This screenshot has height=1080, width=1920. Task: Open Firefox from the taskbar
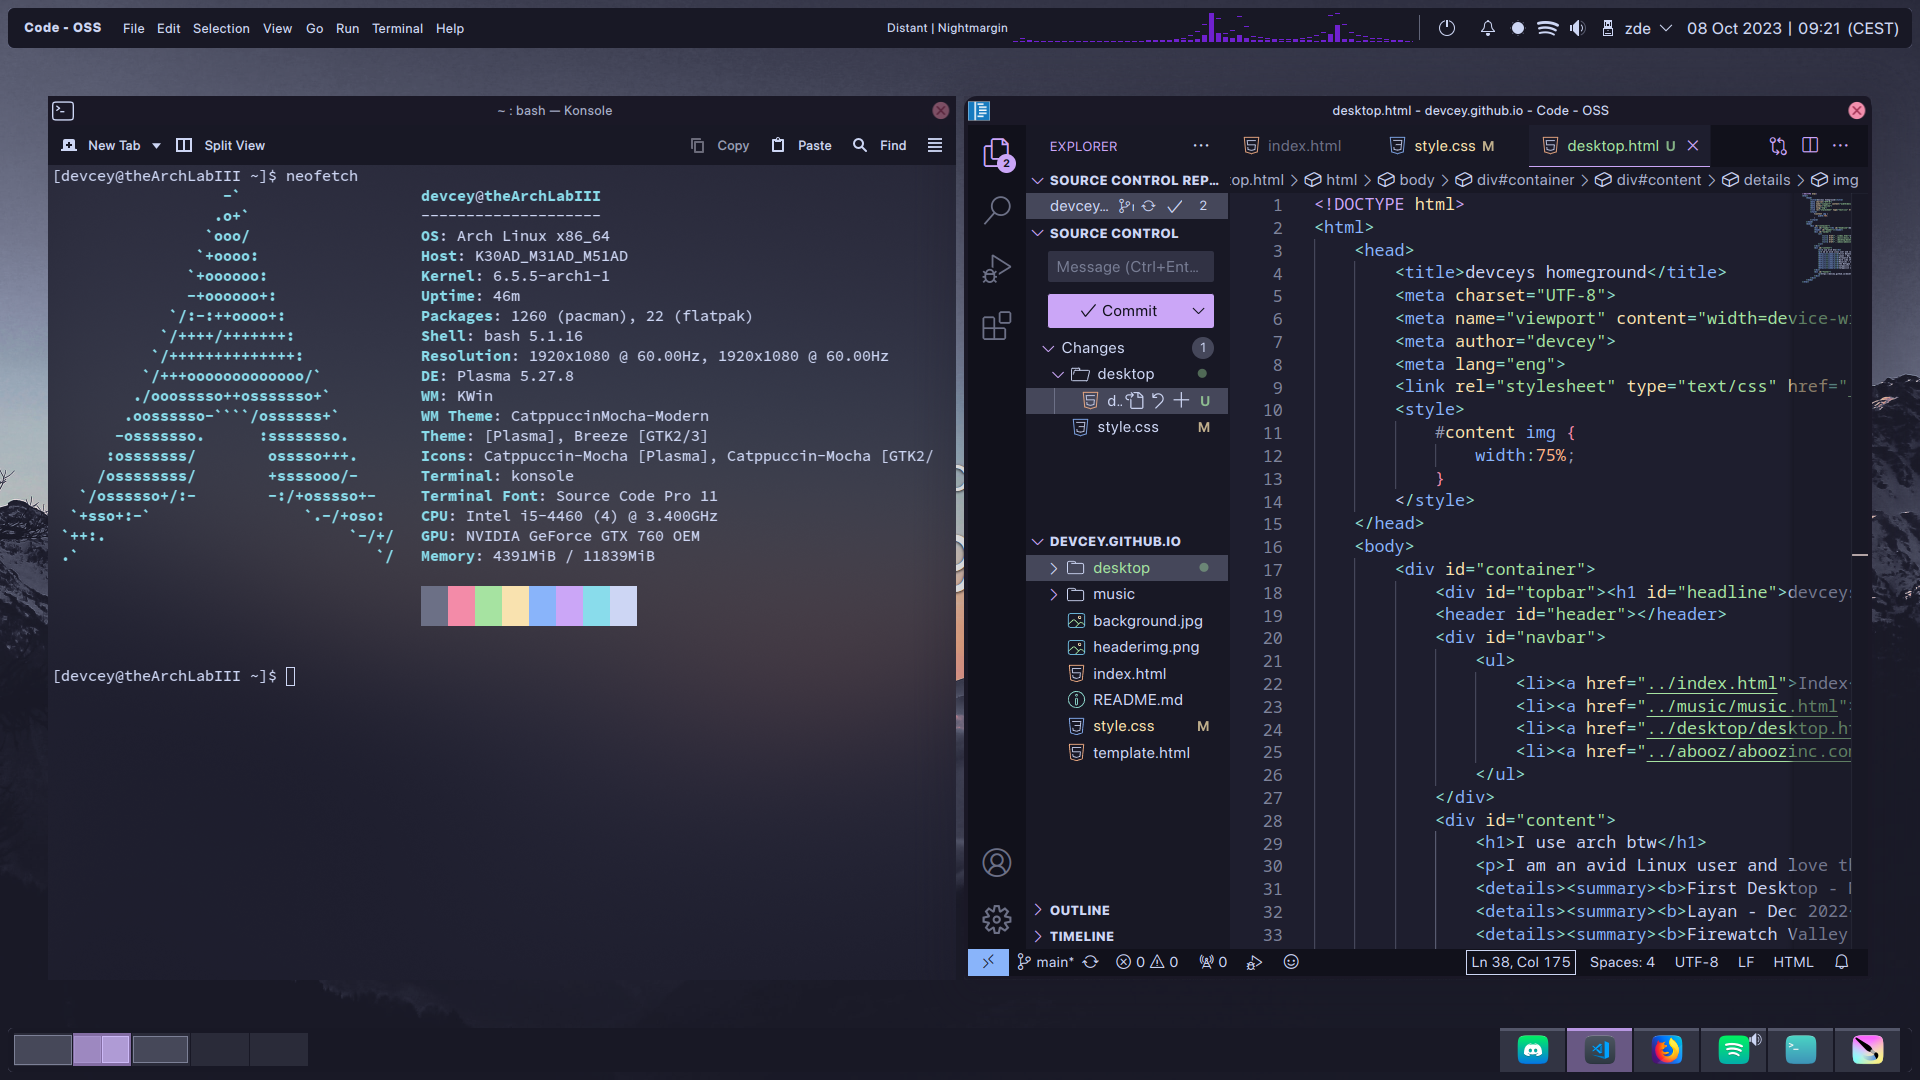[x=1667, y=1049]
